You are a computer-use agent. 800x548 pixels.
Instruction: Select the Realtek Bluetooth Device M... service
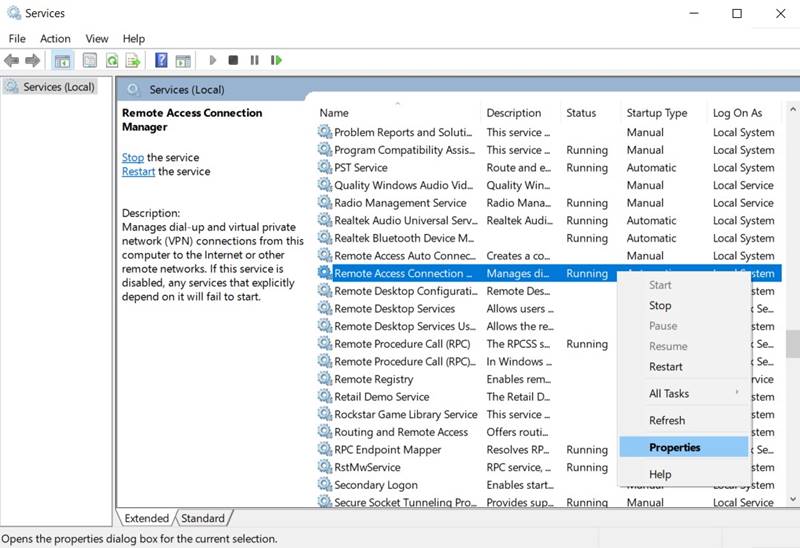tap(404, 238)
